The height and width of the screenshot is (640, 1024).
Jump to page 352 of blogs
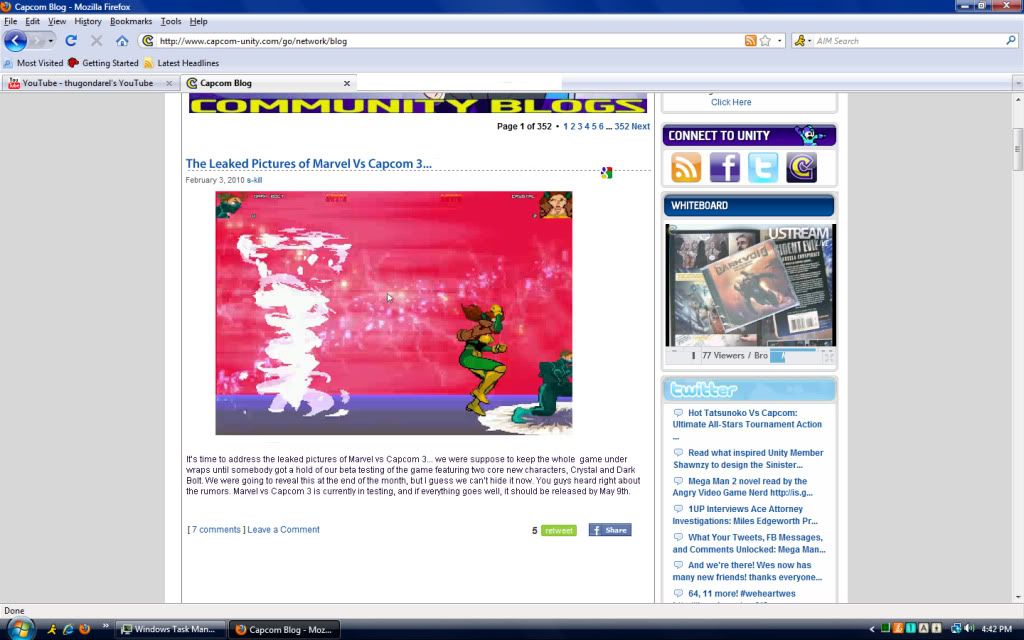[x=622, y=127]
